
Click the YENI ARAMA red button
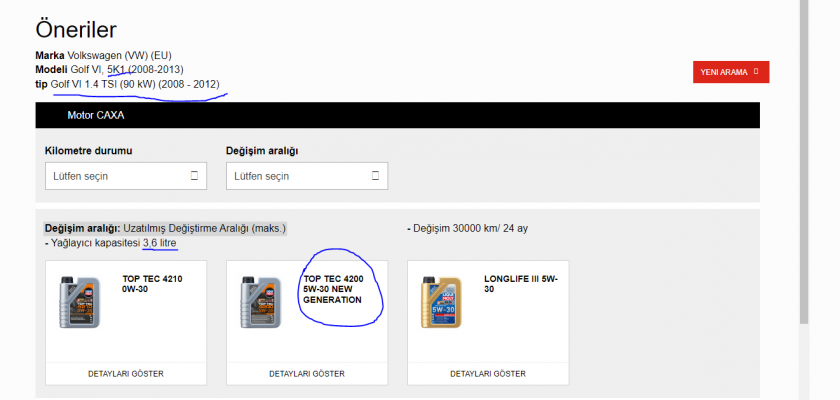(731, 72)
